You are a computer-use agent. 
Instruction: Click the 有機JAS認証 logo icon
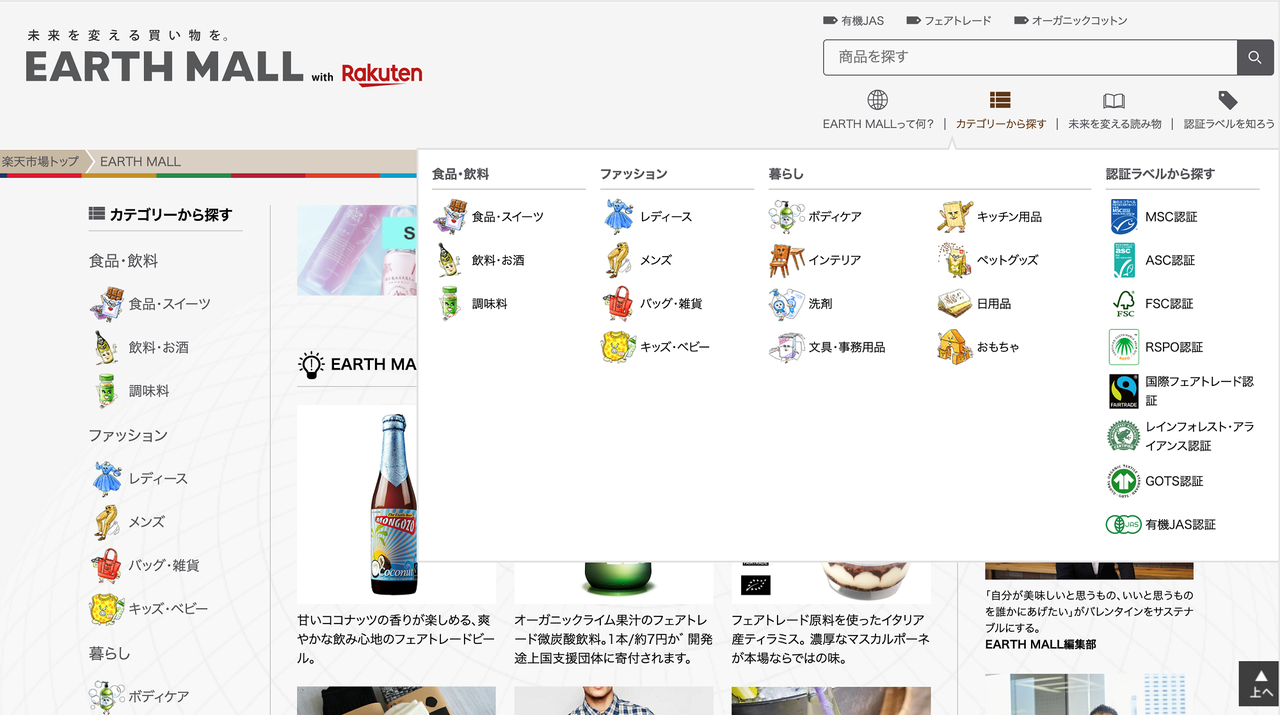click(x=1124, y=524)
